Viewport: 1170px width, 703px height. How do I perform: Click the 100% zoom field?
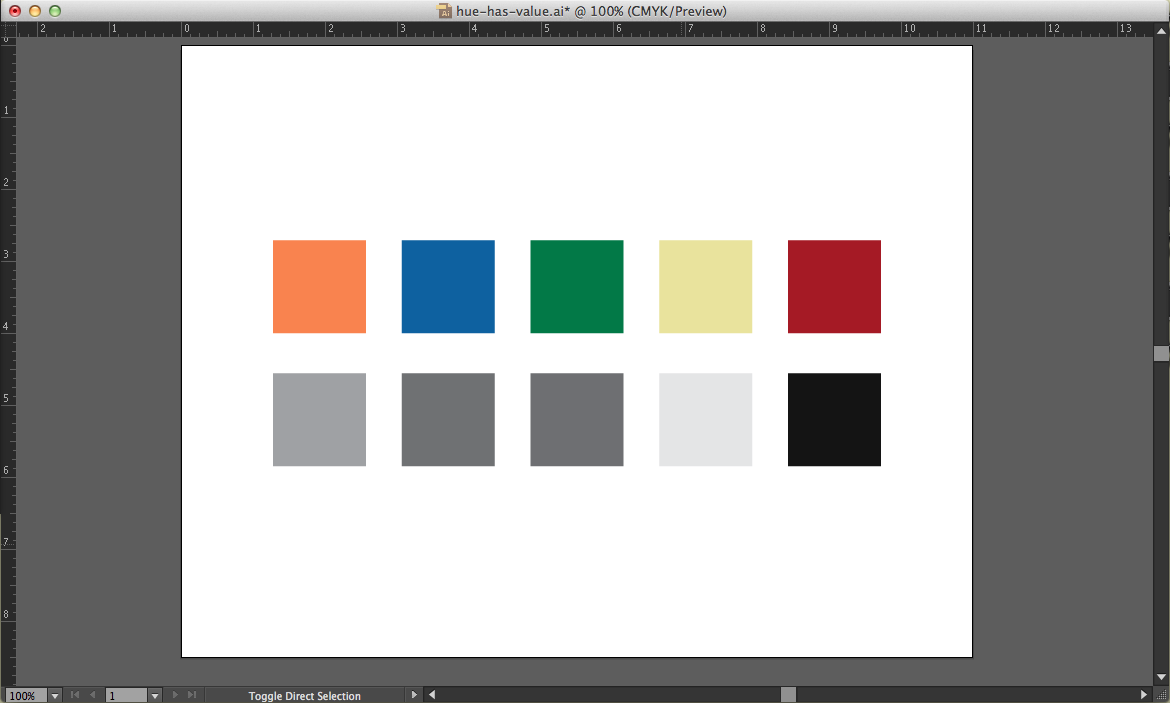tap(24, 696)
